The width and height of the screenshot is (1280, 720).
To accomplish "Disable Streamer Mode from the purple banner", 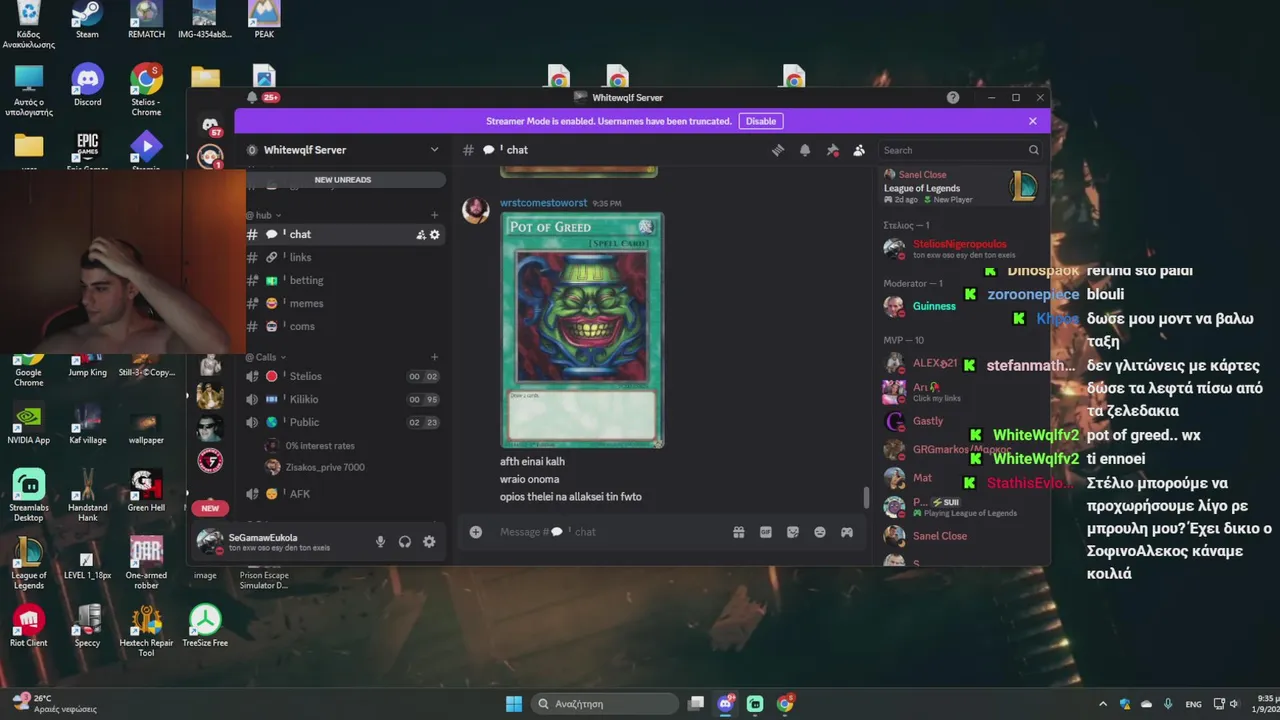I will [x=760, y=121].
